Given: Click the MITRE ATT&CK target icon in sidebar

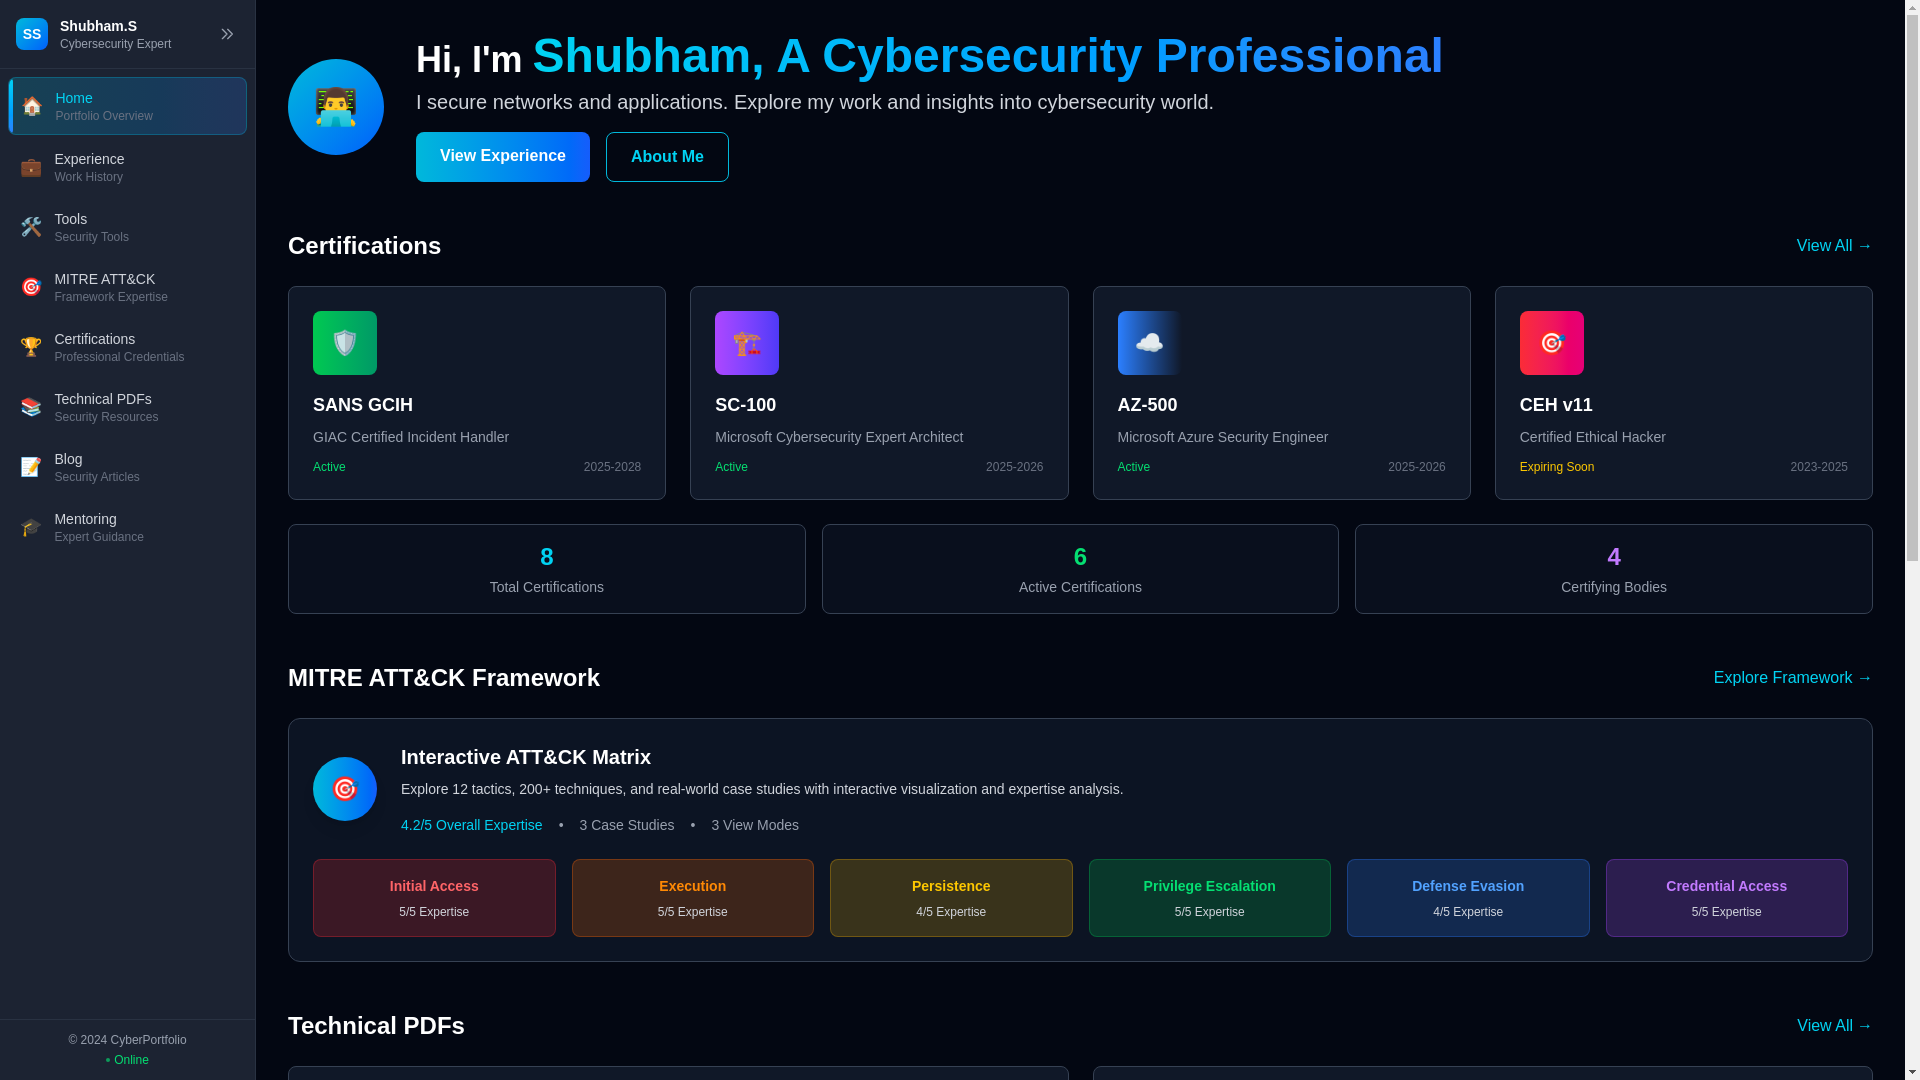Looking at the screenshot, I should [x=31, y=287].
